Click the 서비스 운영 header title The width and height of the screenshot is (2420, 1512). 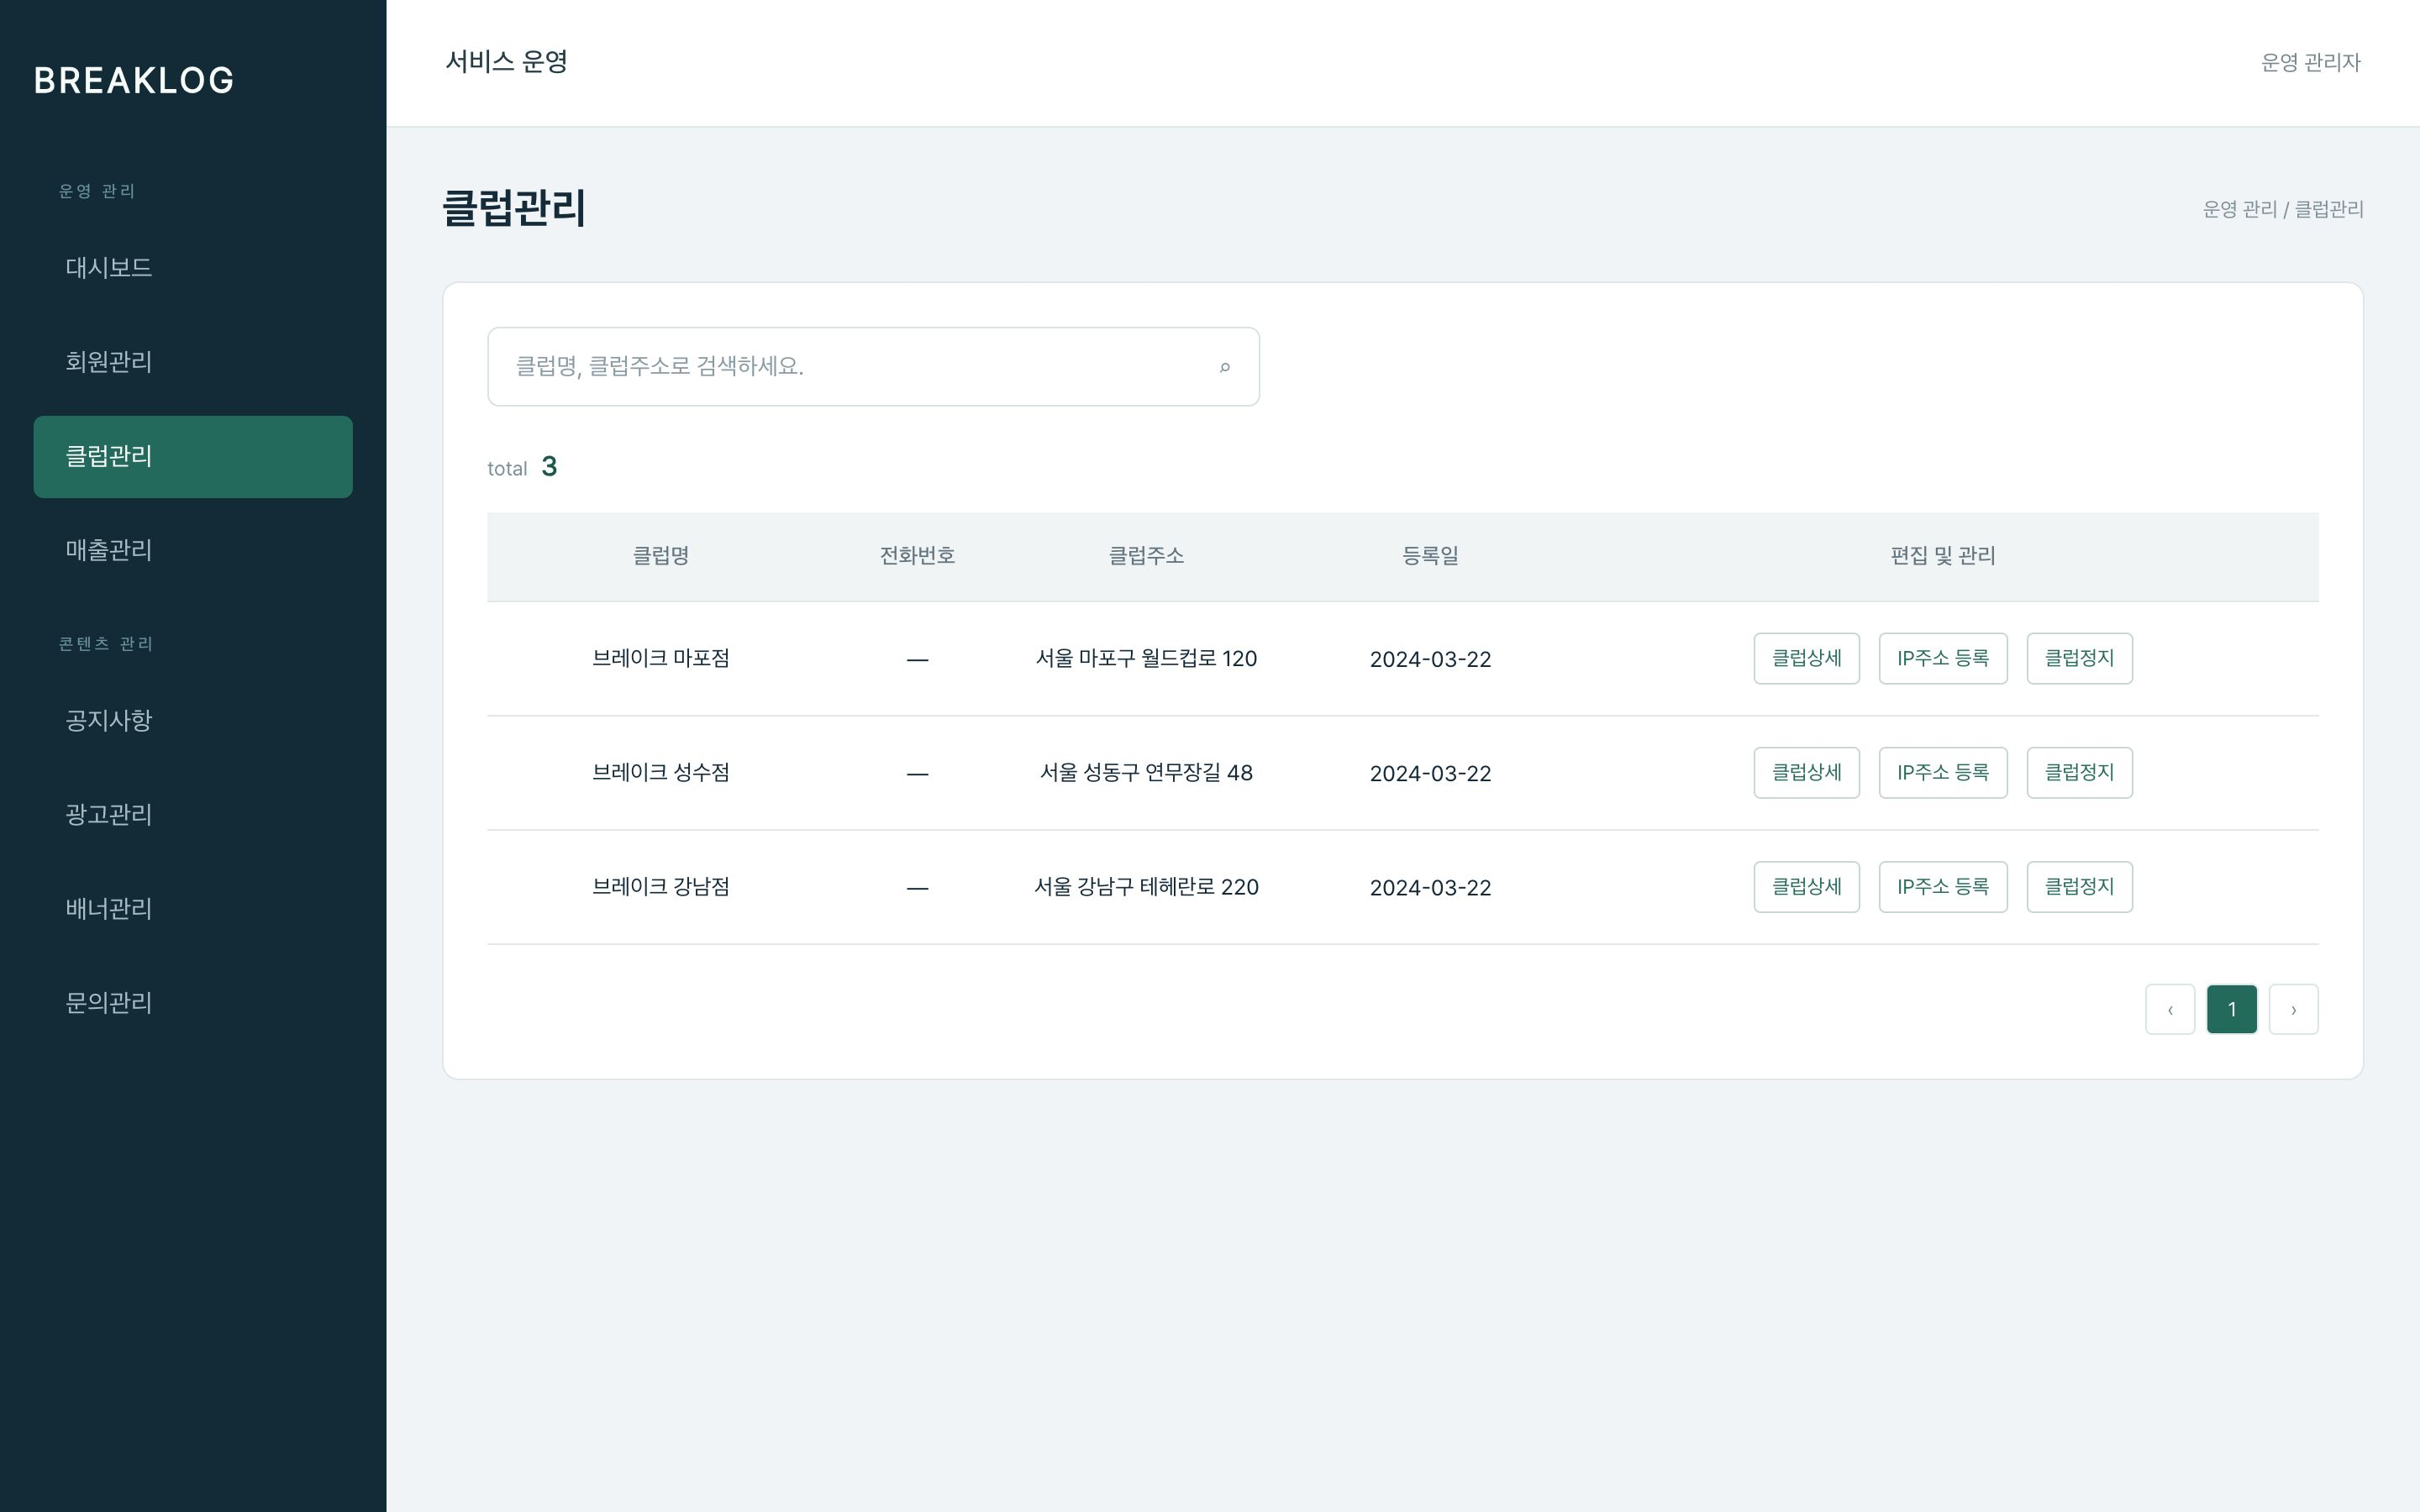click(506, 62)
